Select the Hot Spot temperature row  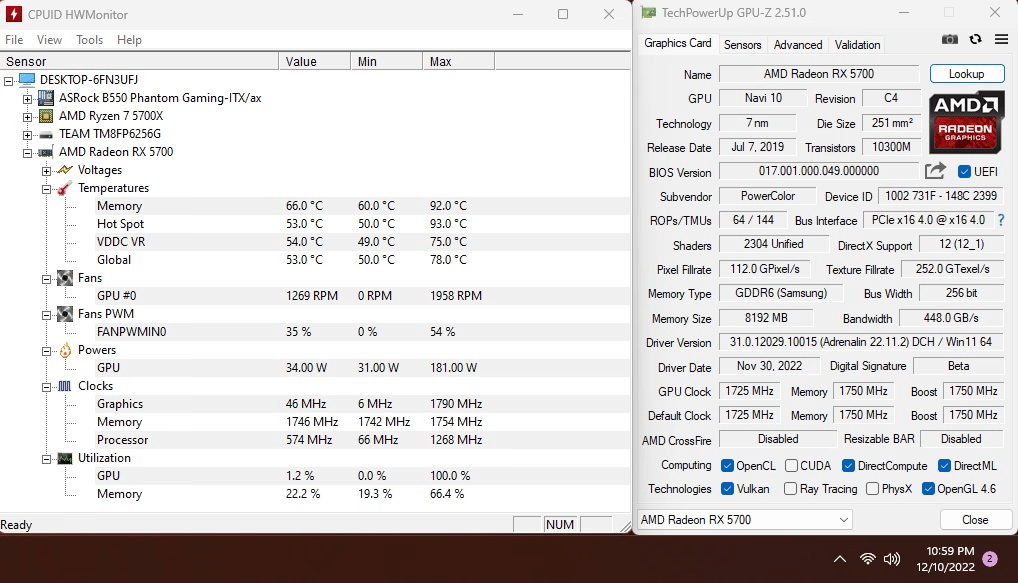315,224
